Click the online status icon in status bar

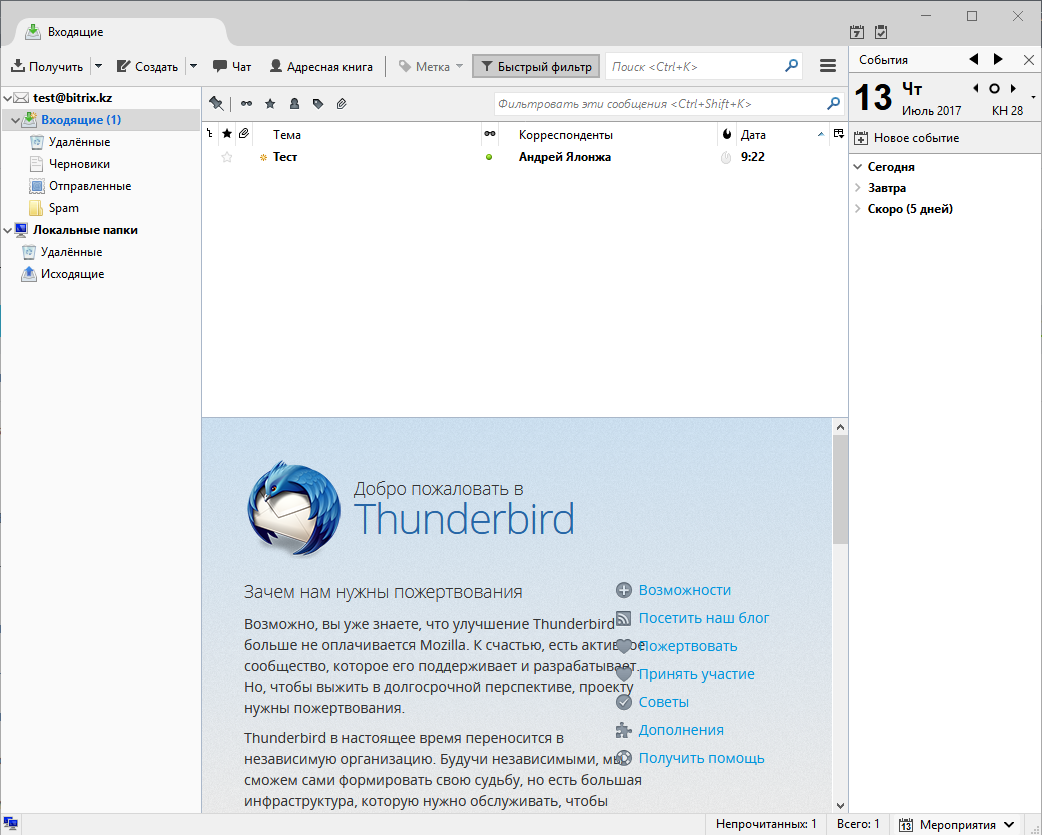point(10,824)
